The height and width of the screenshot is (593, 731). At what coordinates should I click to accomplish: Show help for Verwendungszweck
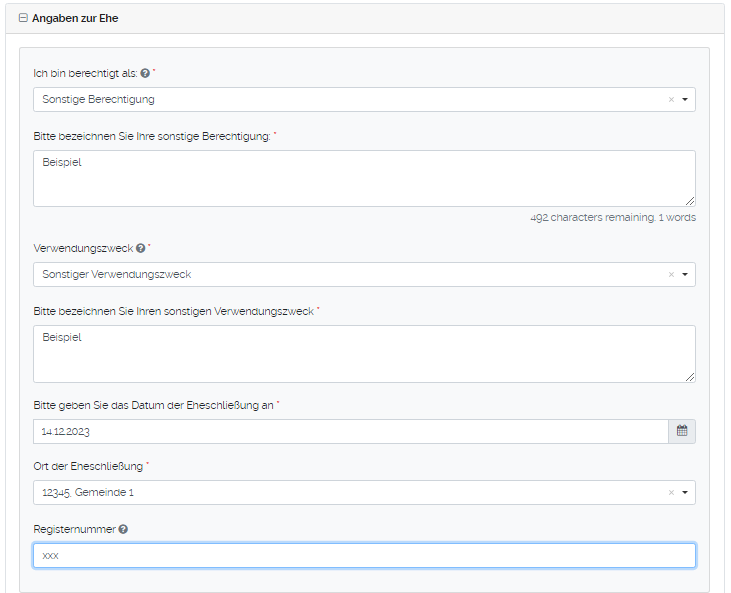[140, 249]
